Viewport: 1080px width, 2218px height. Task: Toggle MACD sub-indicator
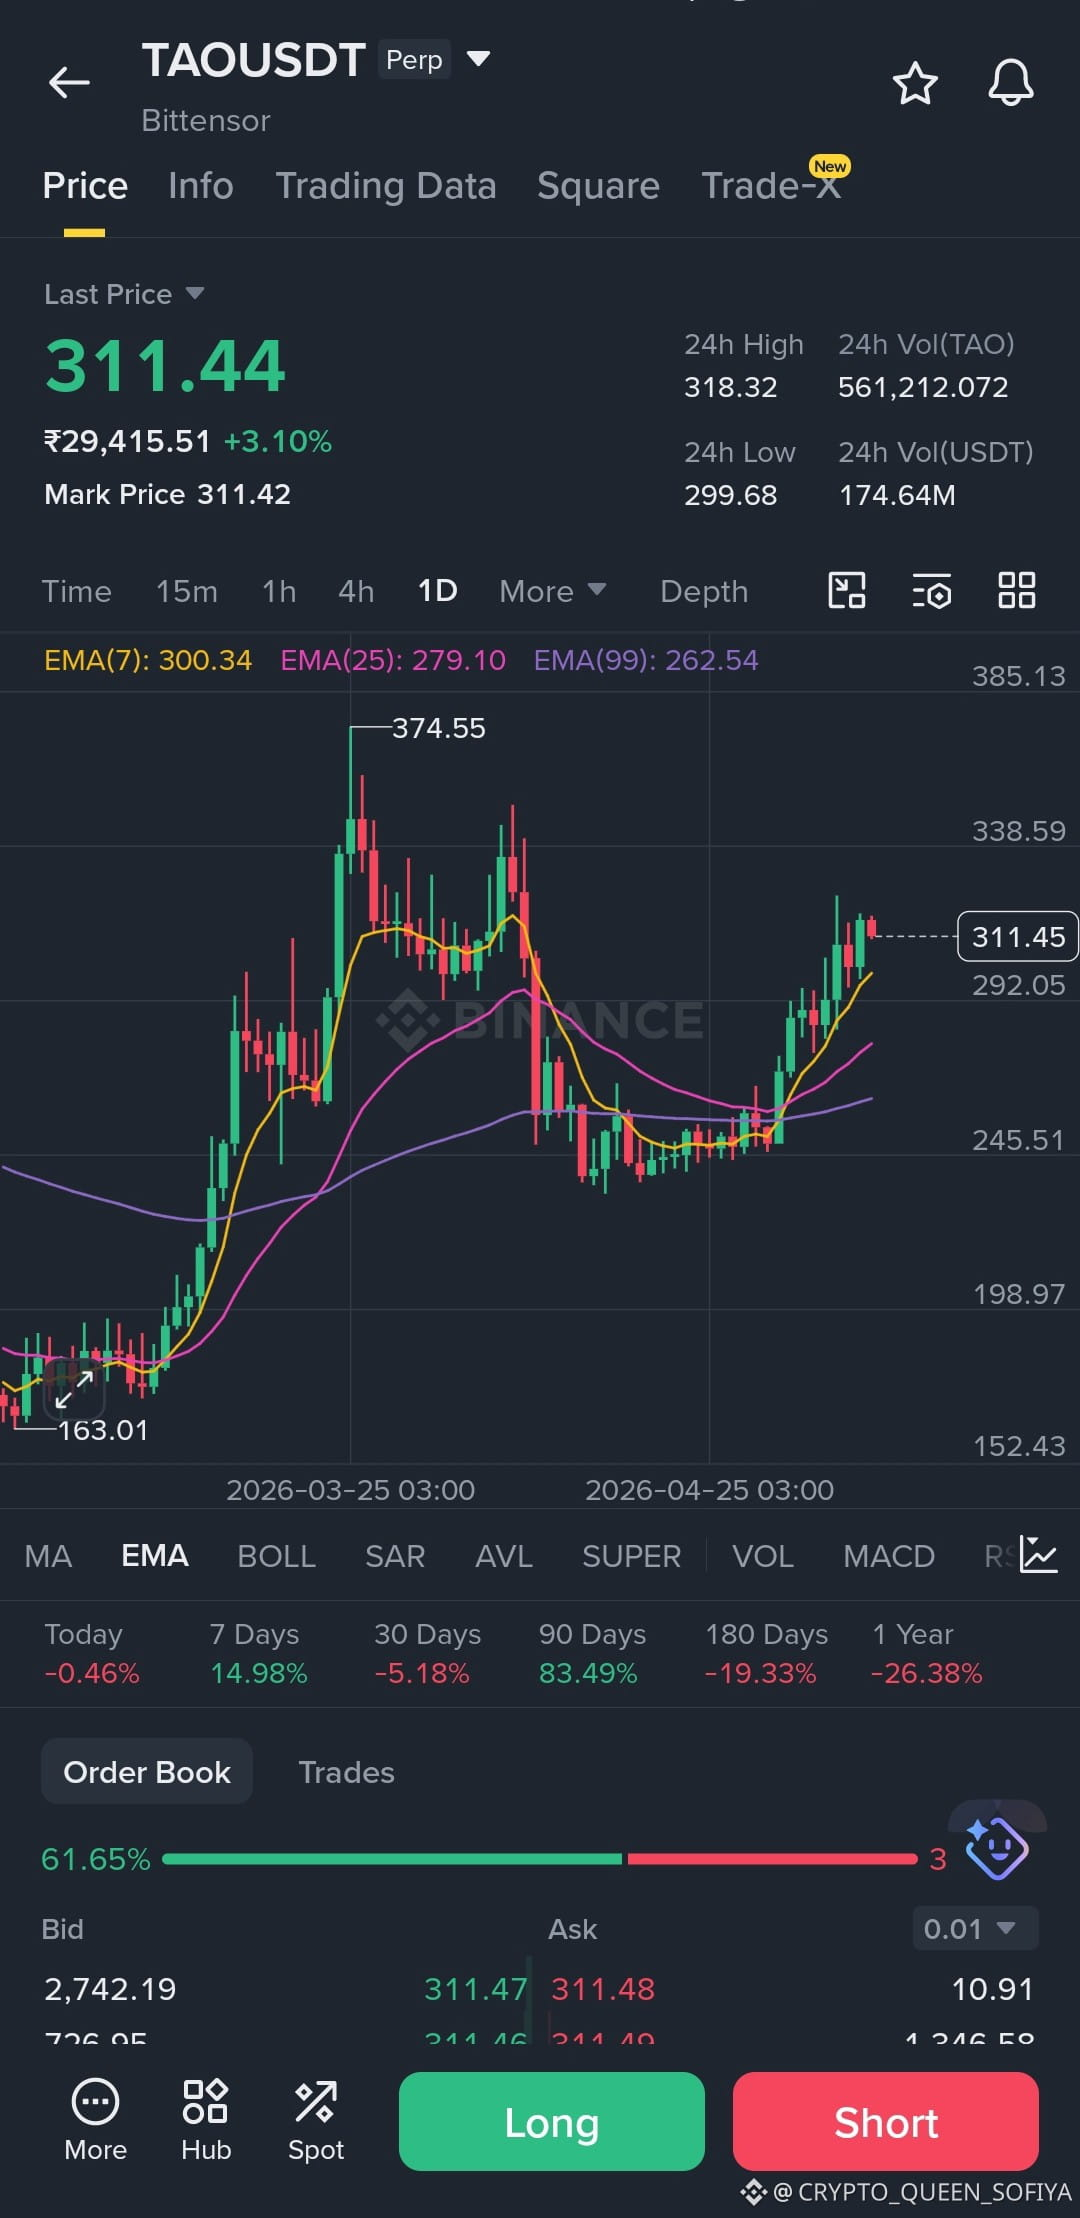[888, 1556]
